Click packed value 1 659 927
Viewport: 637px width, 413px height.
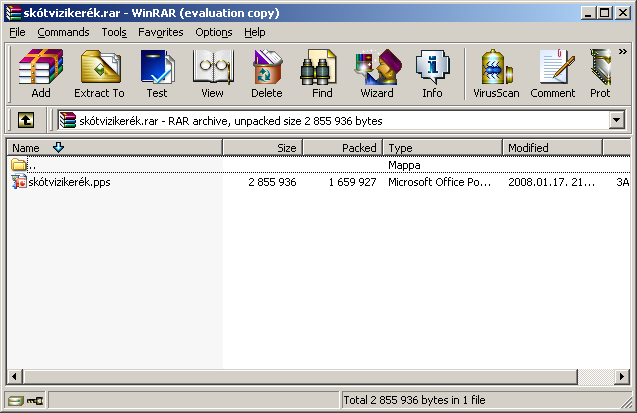(352, 182)
